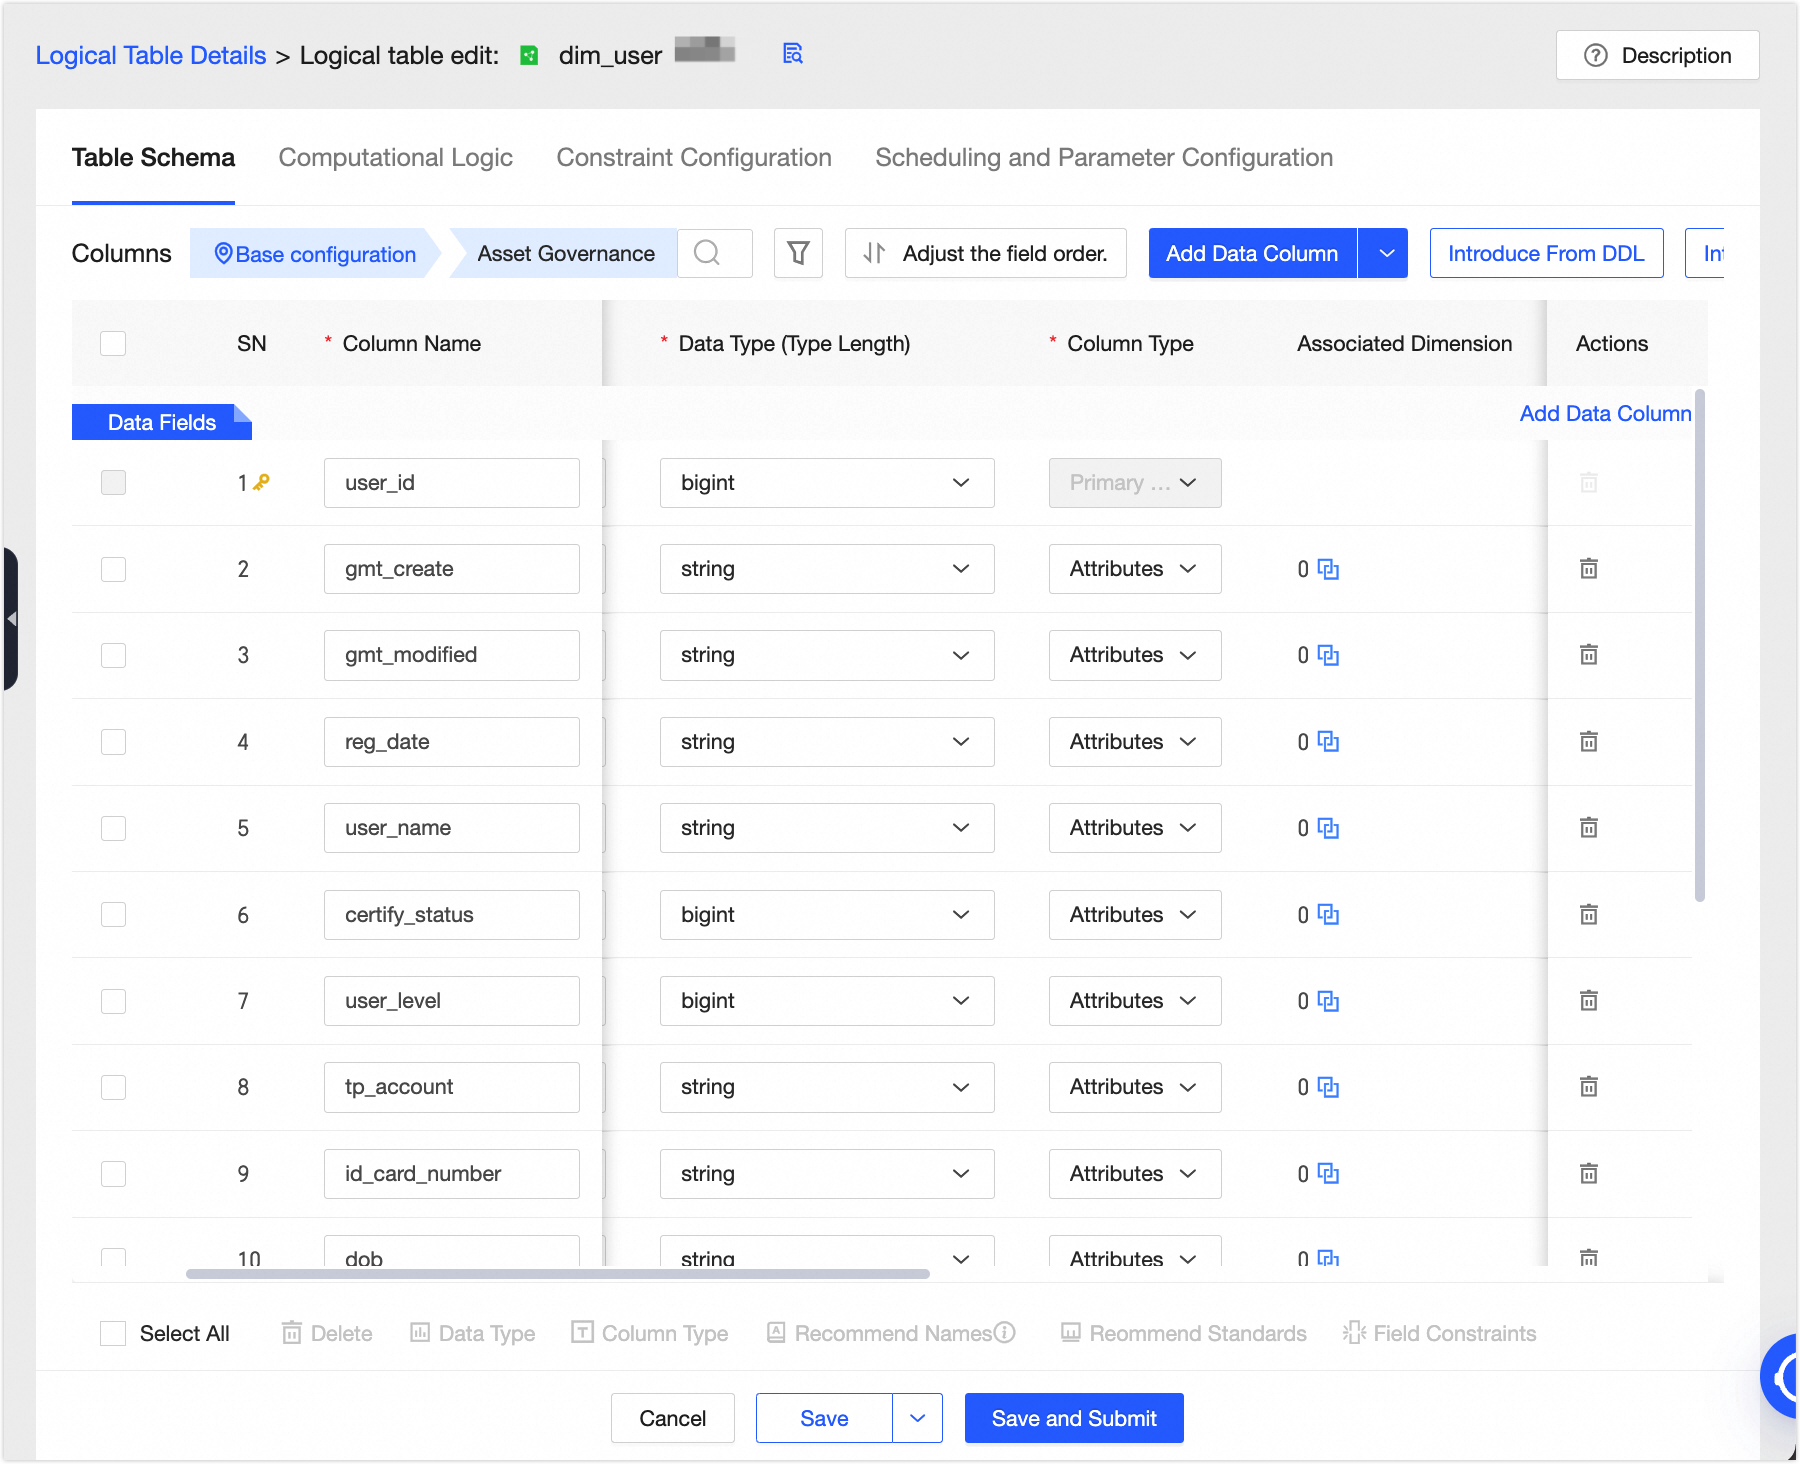Click the Recommend Names info icon

1005,1333
